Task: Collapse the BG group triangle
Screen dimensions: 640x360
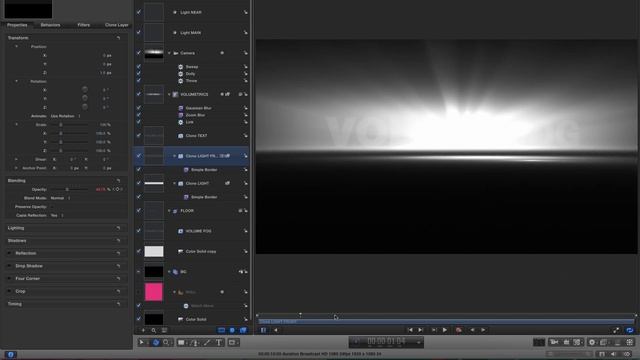Action: [169, 272]
